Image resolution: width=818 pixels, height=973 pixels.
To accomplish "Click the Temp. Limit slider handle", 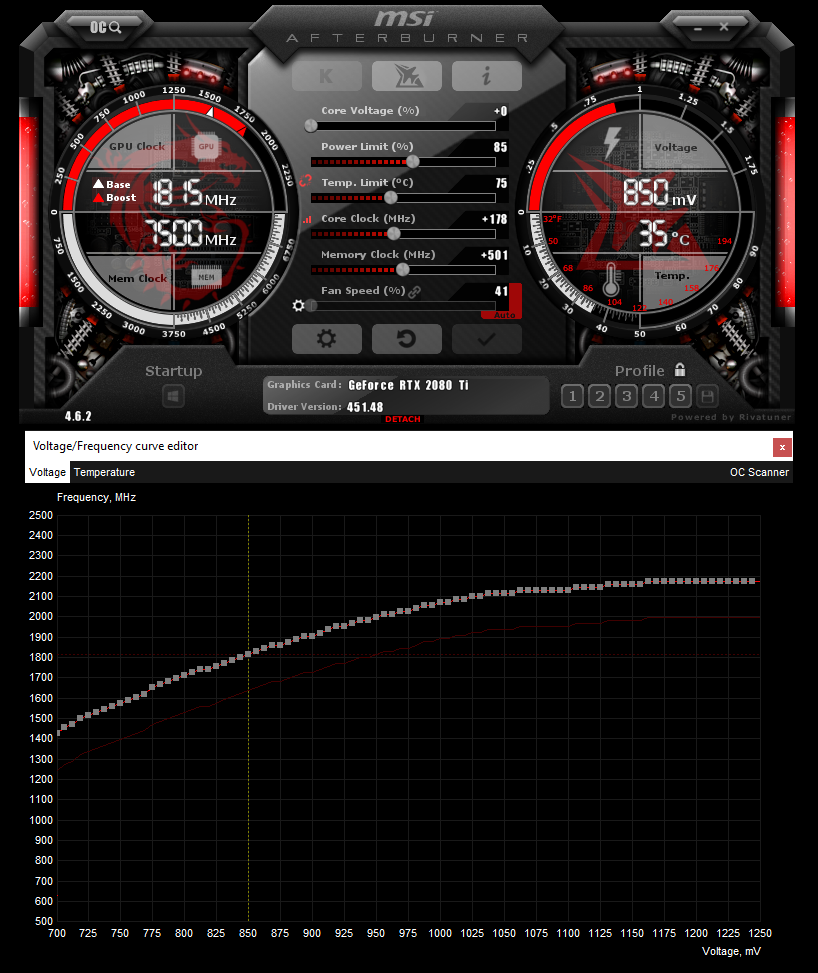I will pos(390,198).
